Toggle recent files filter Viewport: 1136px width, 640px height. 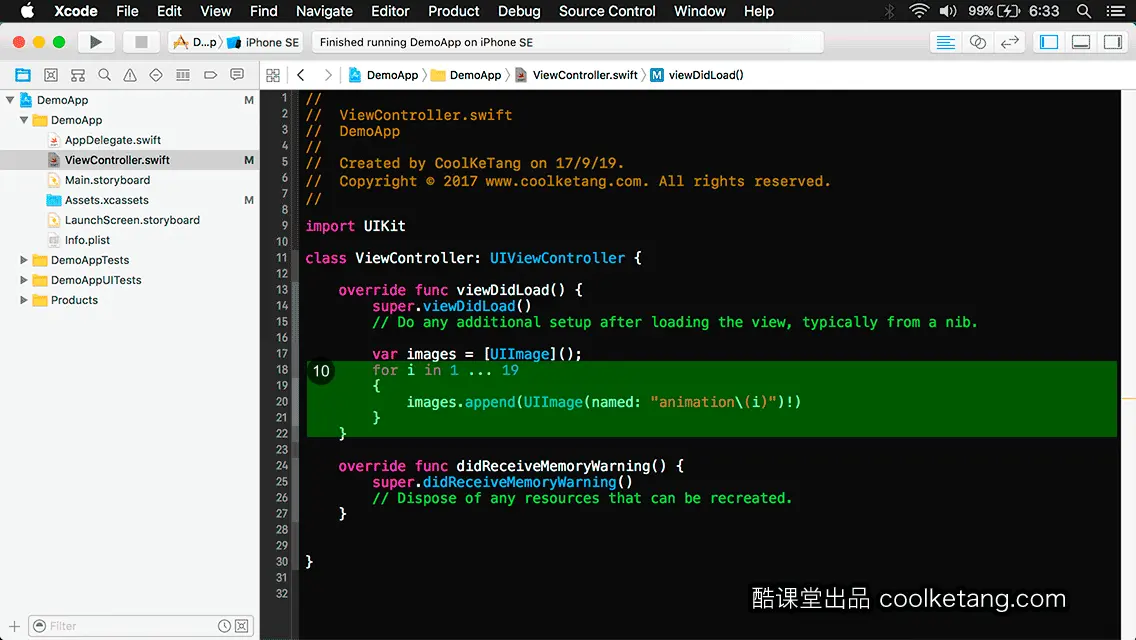coord(225,626)
